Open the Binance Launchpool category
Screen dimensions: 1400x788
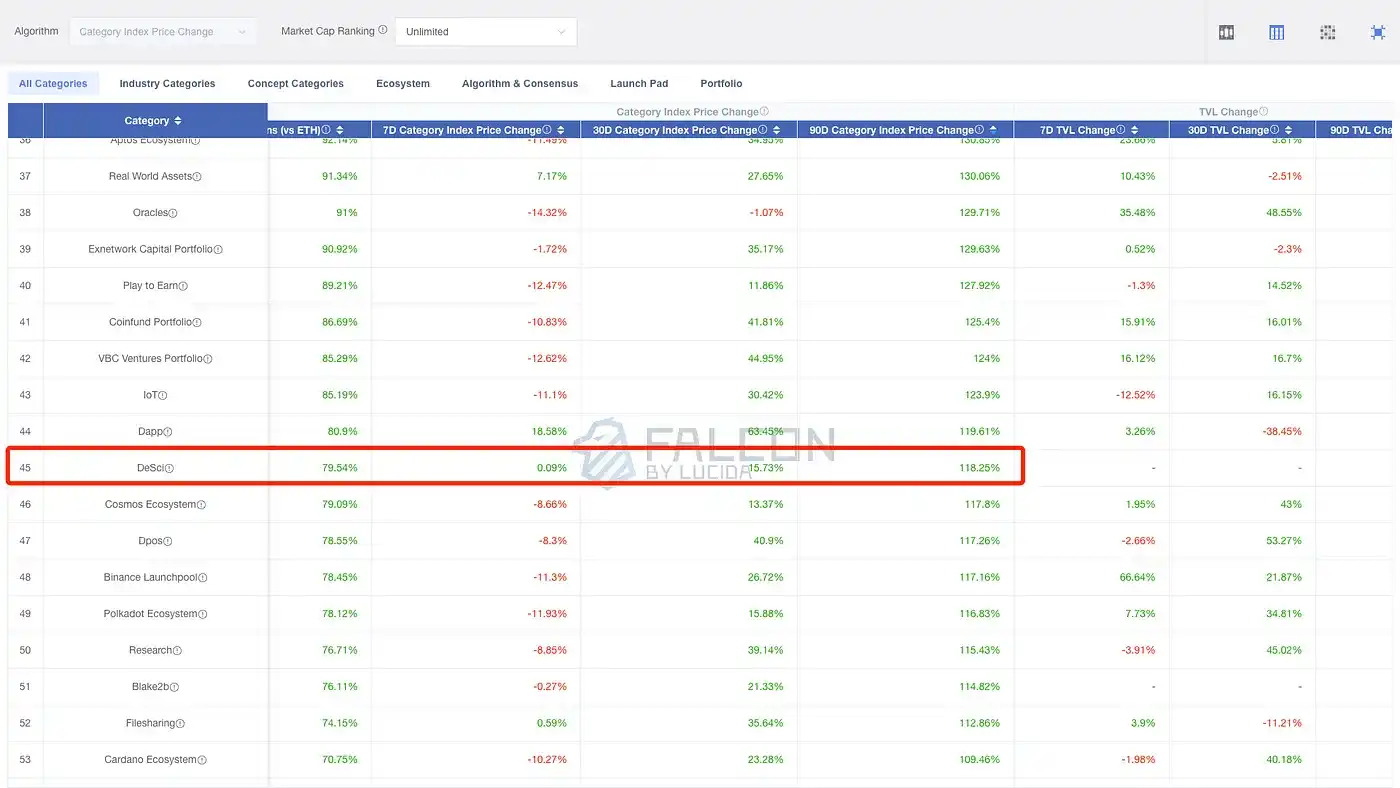(x=150, y=578)
